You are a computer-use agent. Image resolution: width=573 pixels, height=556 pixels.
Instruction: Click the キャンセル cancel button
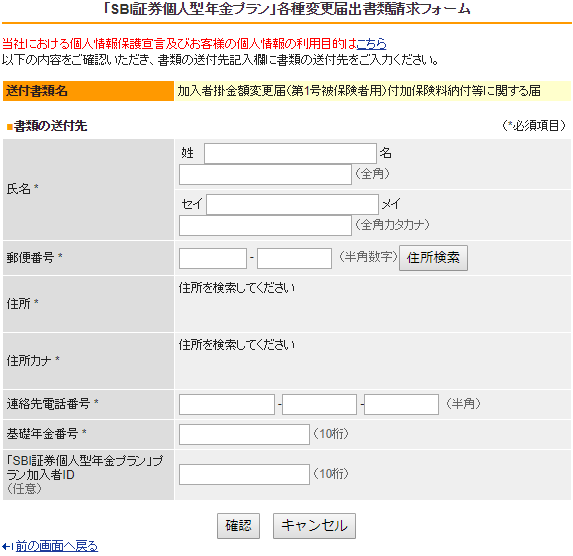pyautogui.click(x=314, y=526)
